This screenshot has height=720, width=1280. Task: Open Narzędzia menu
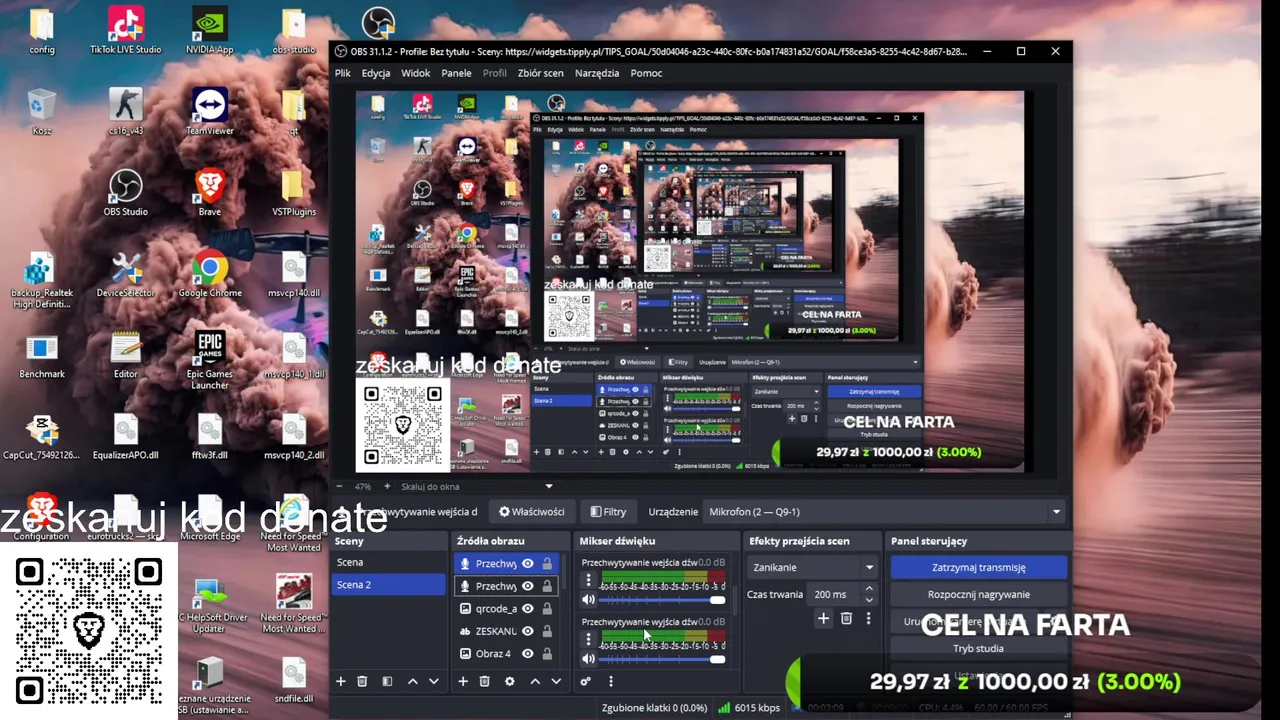pos(597,73)
